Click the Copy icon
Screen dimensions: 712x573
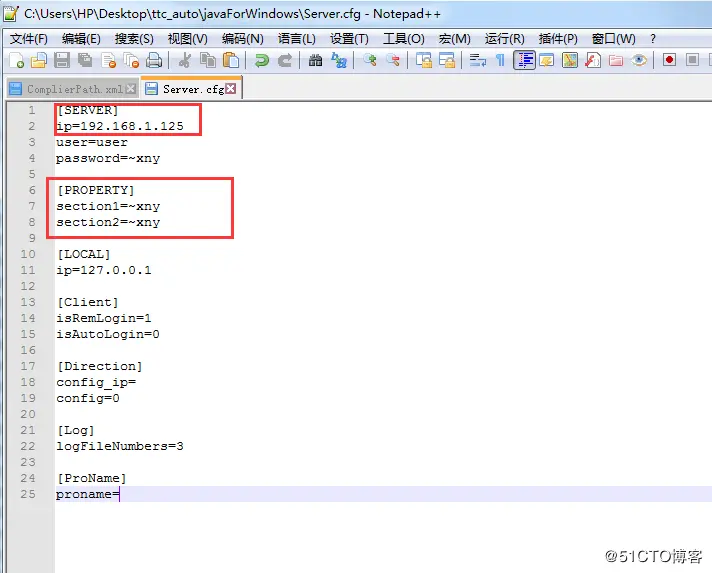point(208,60)
